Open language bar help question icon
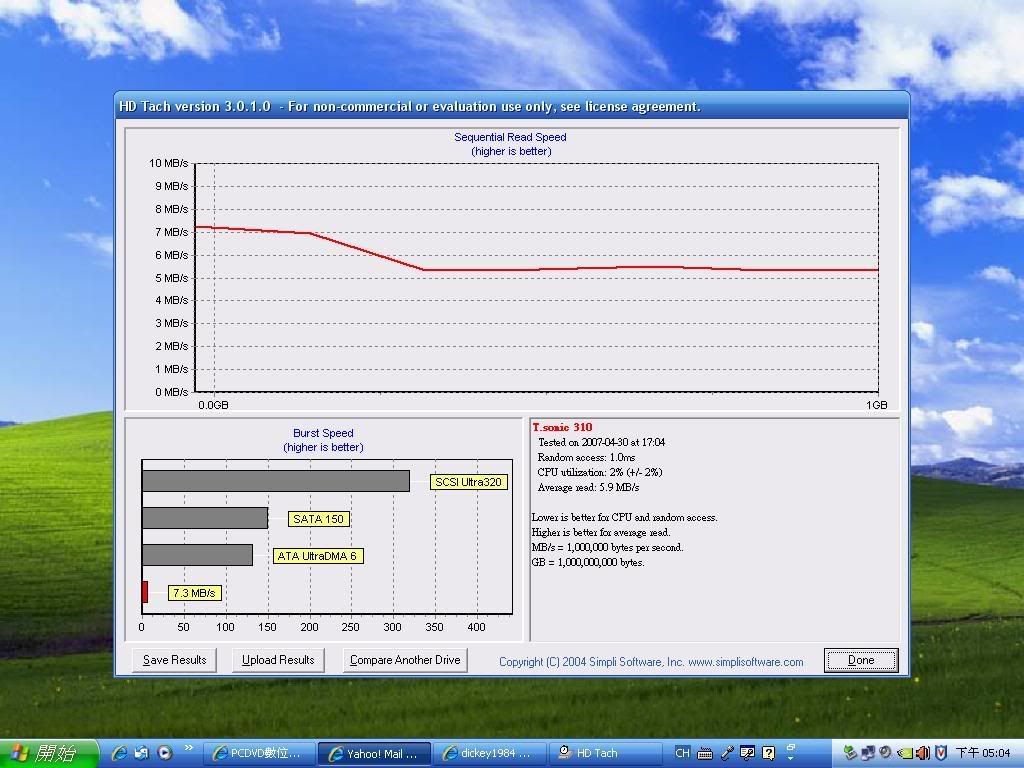 768,753
